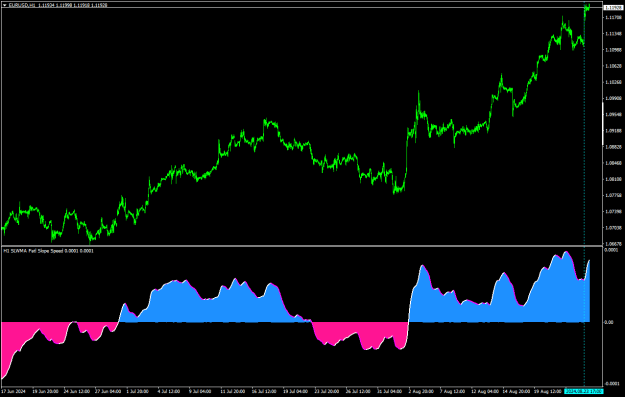This screenshot has height=397, width=625.
Task: Click the 17 Jun 2024 date label
Action: tap(13, 391)
